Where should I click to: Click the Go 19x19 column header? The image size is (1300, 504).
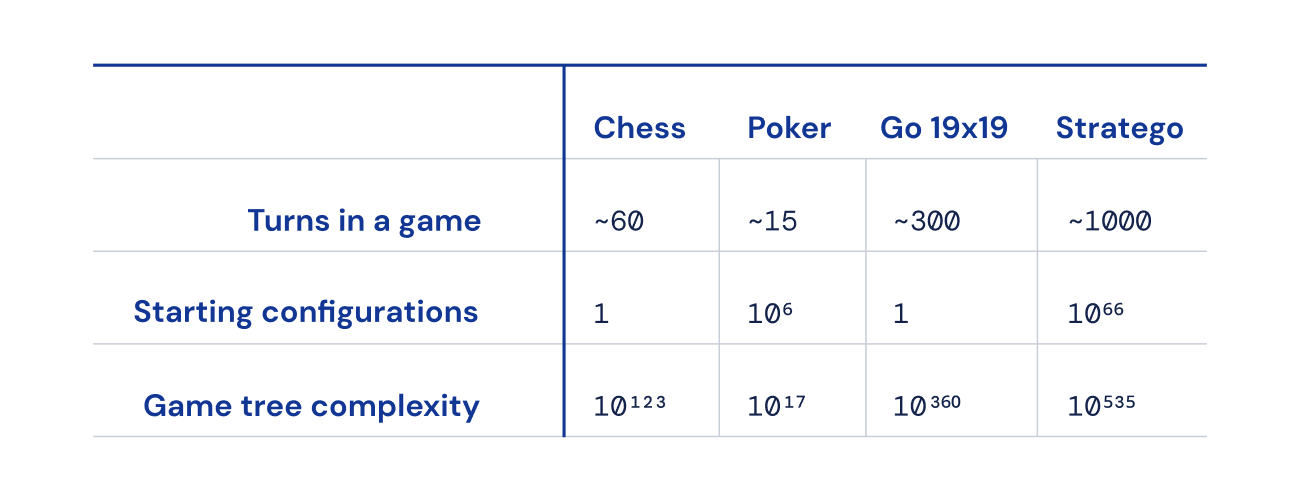click(943, 128)
